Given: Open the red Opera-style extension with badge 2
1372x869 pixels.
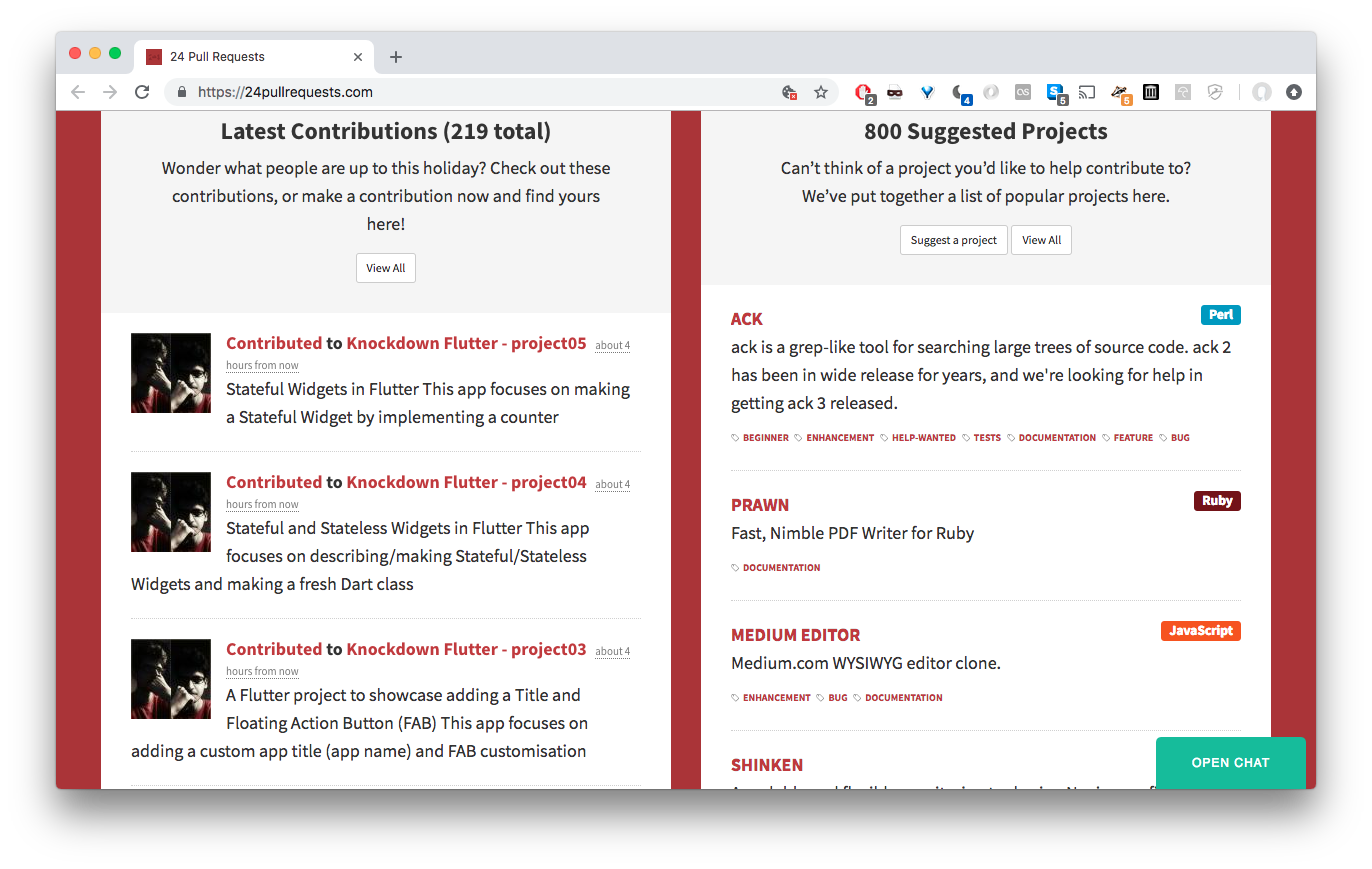Looking at the screenshot, I should [x=864, y=93].
